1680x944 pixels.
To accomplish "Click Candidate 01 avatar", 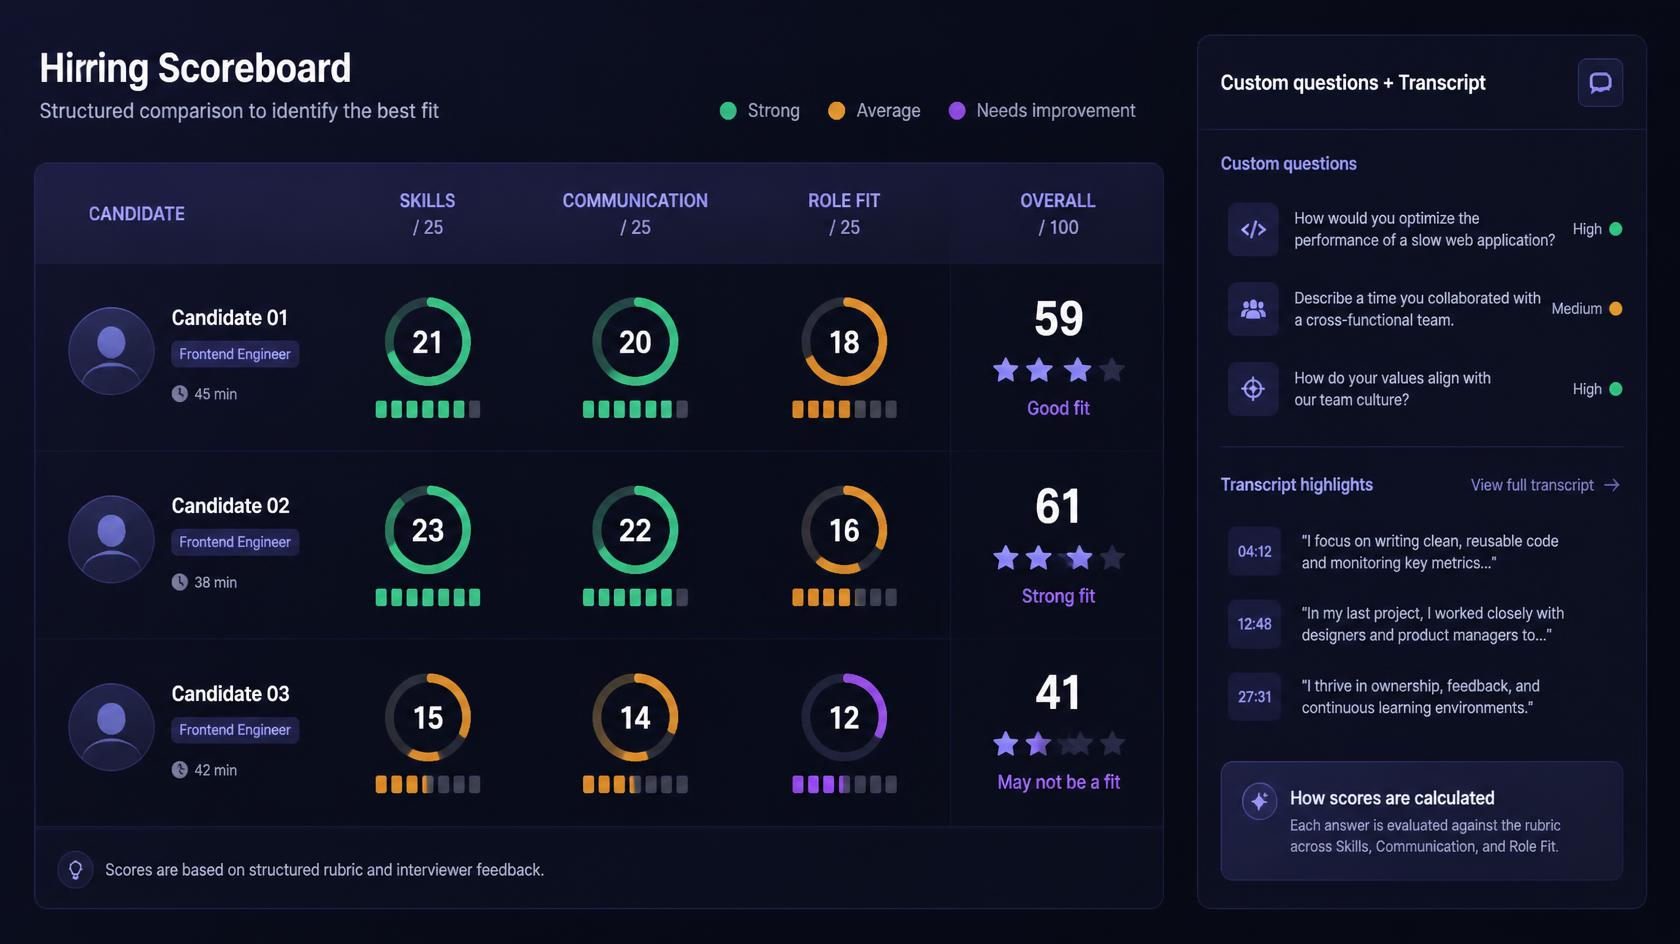I will 111,351.
